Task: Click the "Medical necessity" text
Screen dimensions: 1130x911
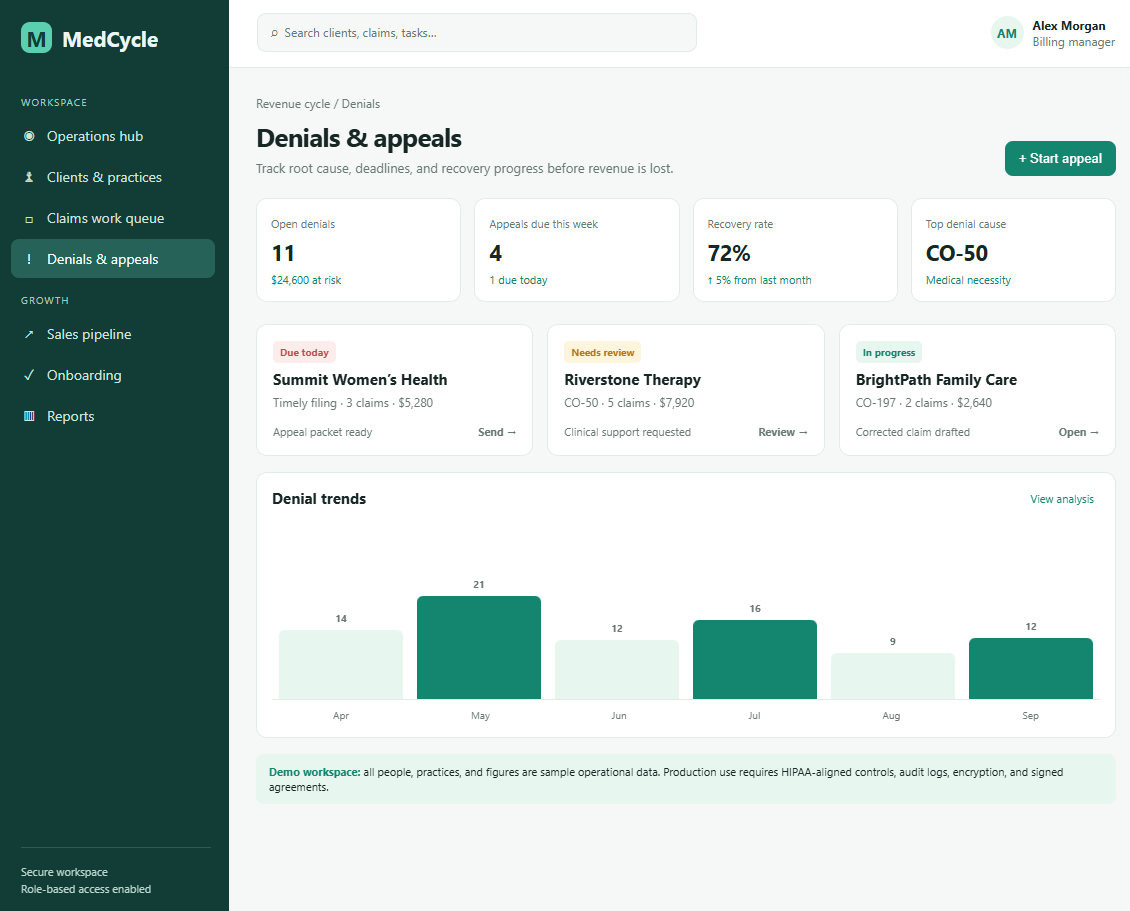Action: 968,280
